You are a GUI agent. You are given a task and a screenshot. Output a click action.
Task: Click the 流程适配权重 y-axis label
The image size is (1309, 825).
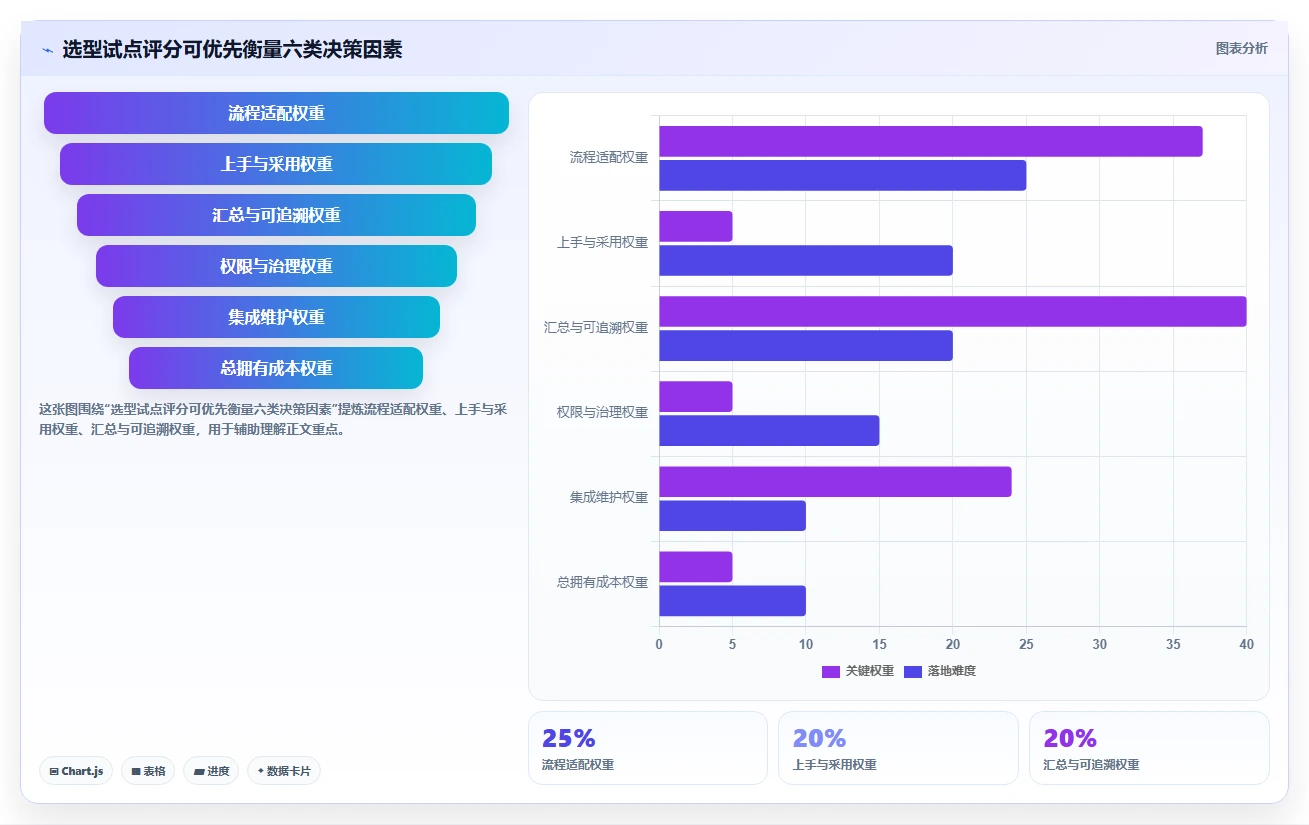[609, 158]
